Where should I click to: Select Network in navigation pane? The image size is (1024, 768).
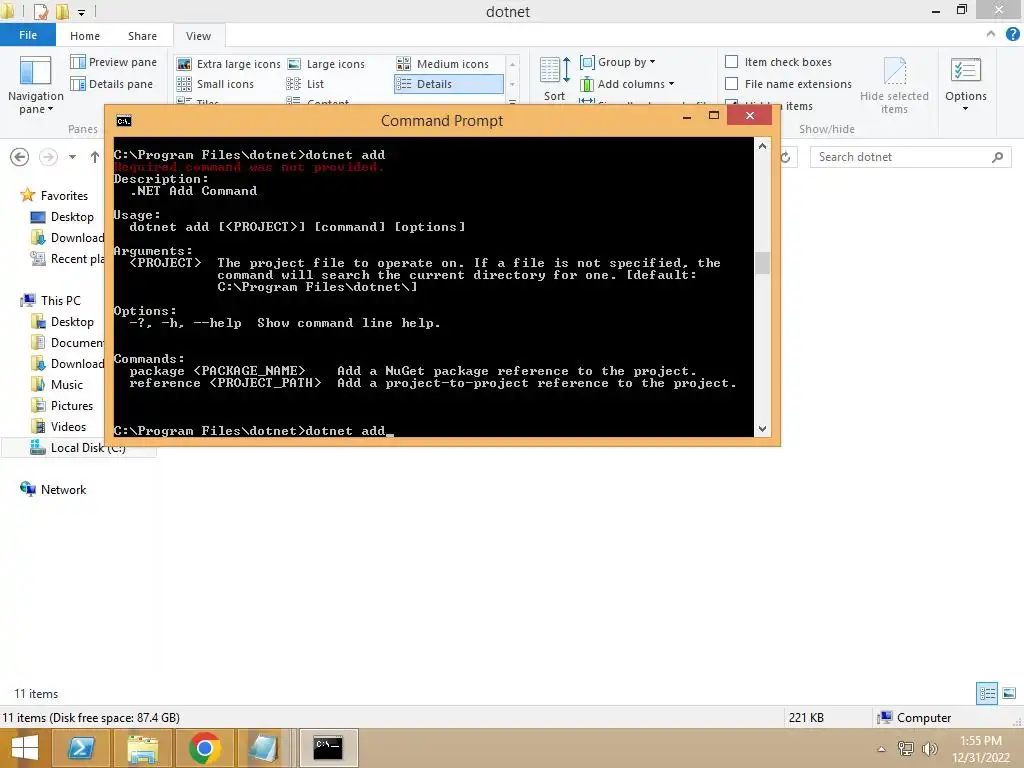[x=54, y=490]
